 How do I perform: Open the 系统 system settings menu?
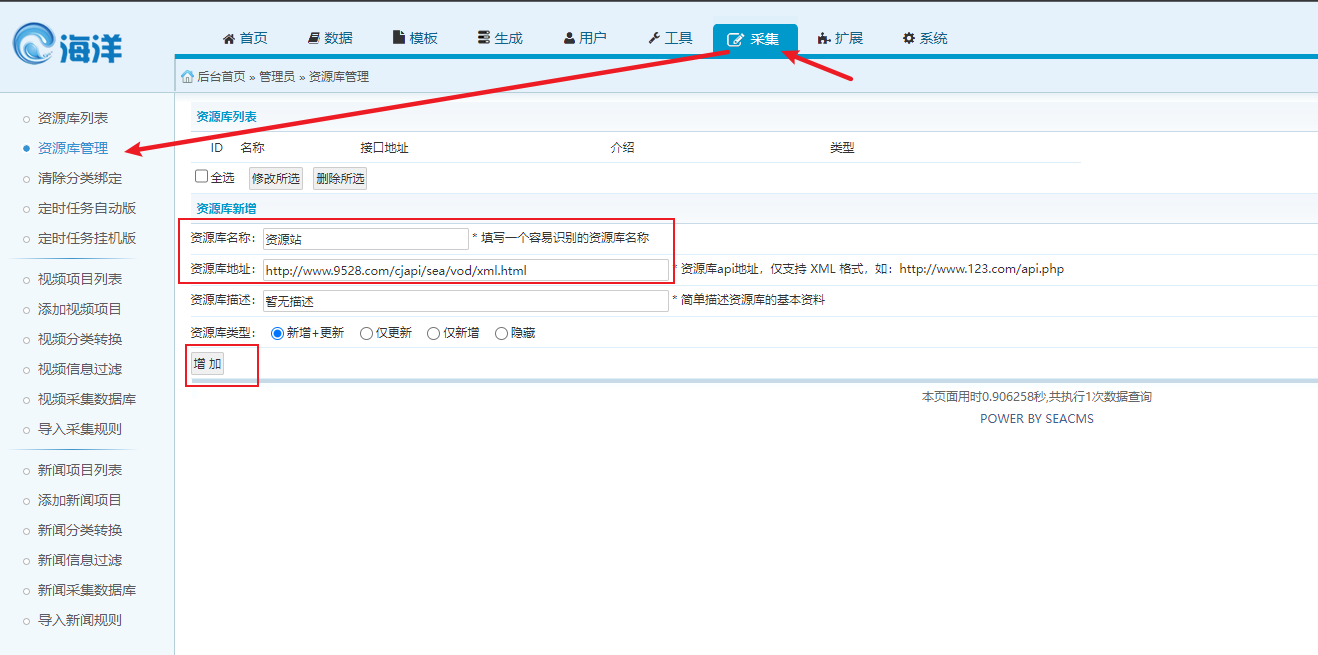click(925, 38)
